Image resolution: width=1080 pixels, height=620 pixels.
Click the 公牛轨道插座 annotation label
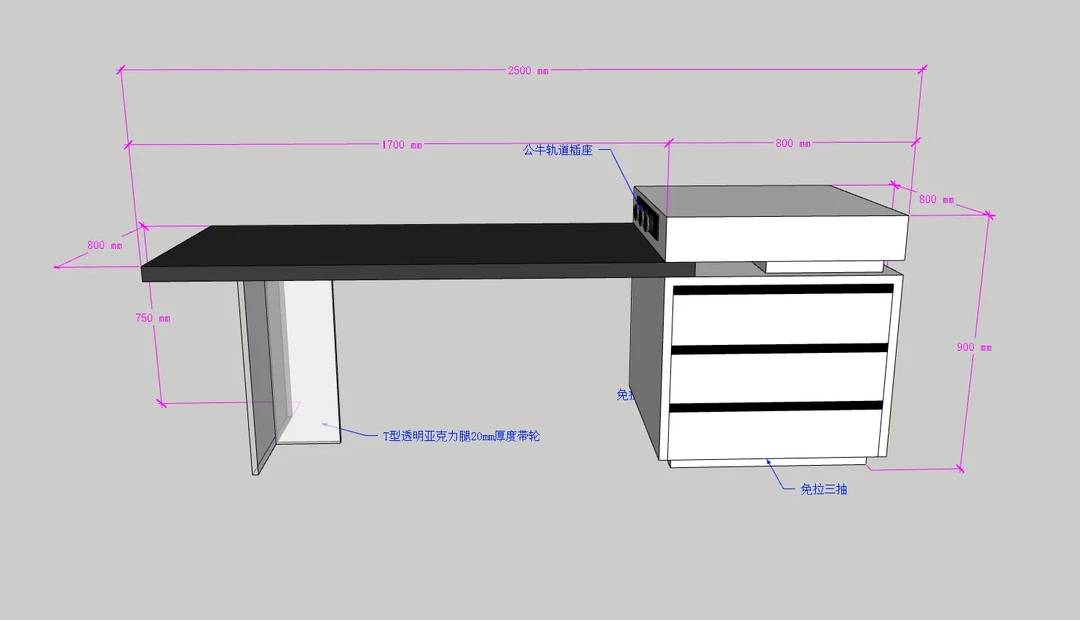(557, 150)
